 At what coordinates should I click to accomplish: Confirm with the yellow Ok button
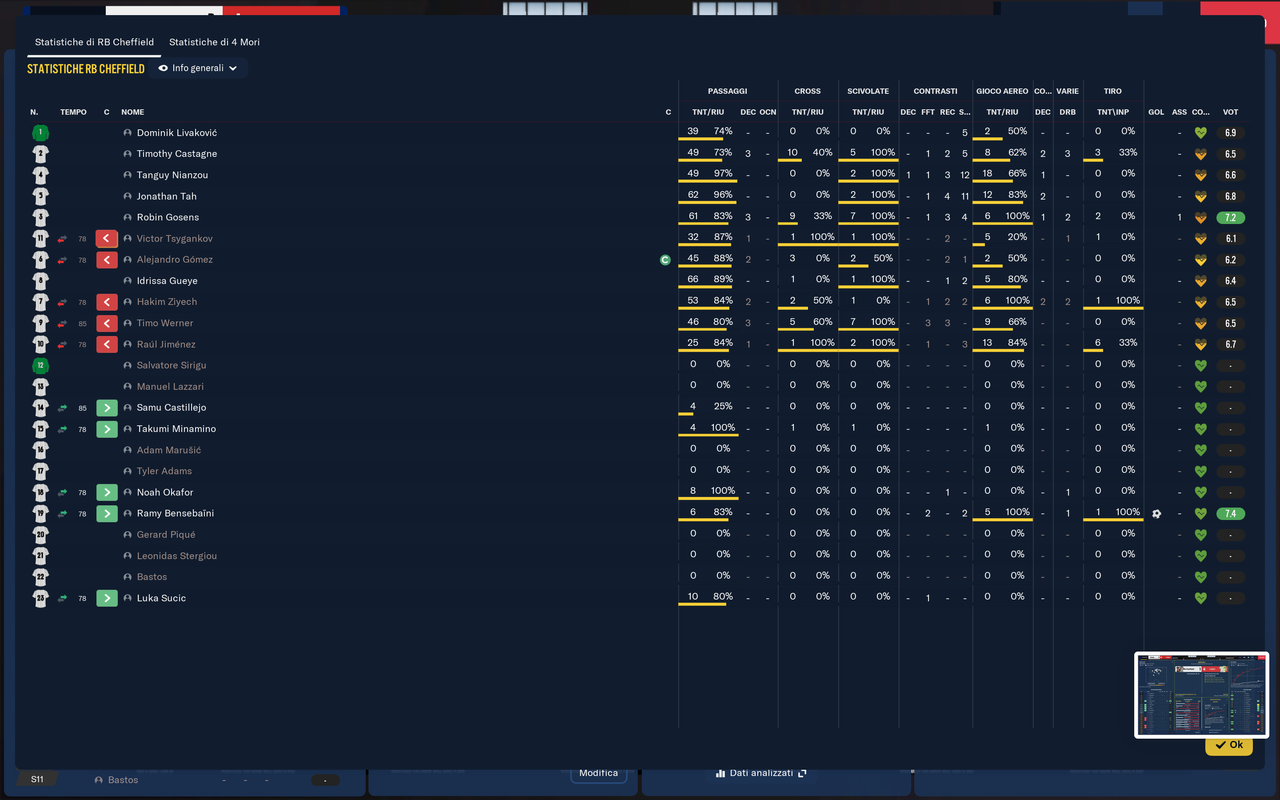(x=1229, y=745)
